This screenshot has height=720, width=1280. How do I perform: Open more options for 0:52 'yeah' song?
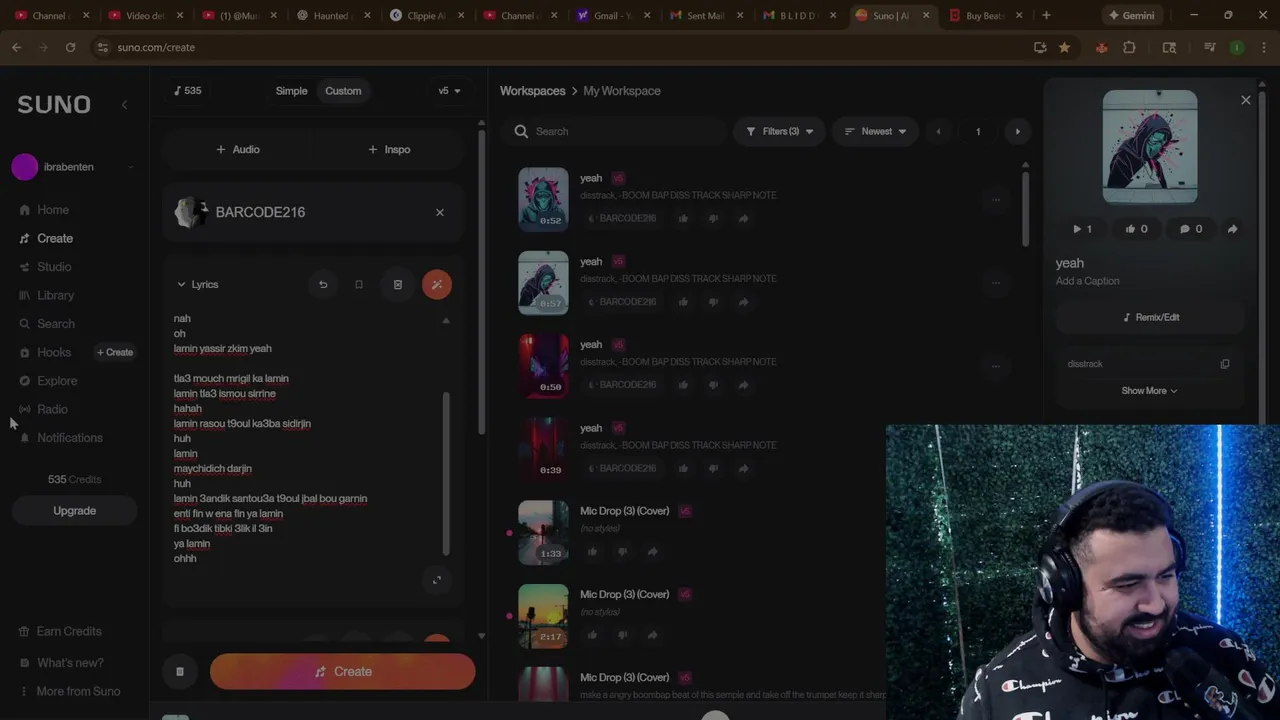[x=995, y=200]
